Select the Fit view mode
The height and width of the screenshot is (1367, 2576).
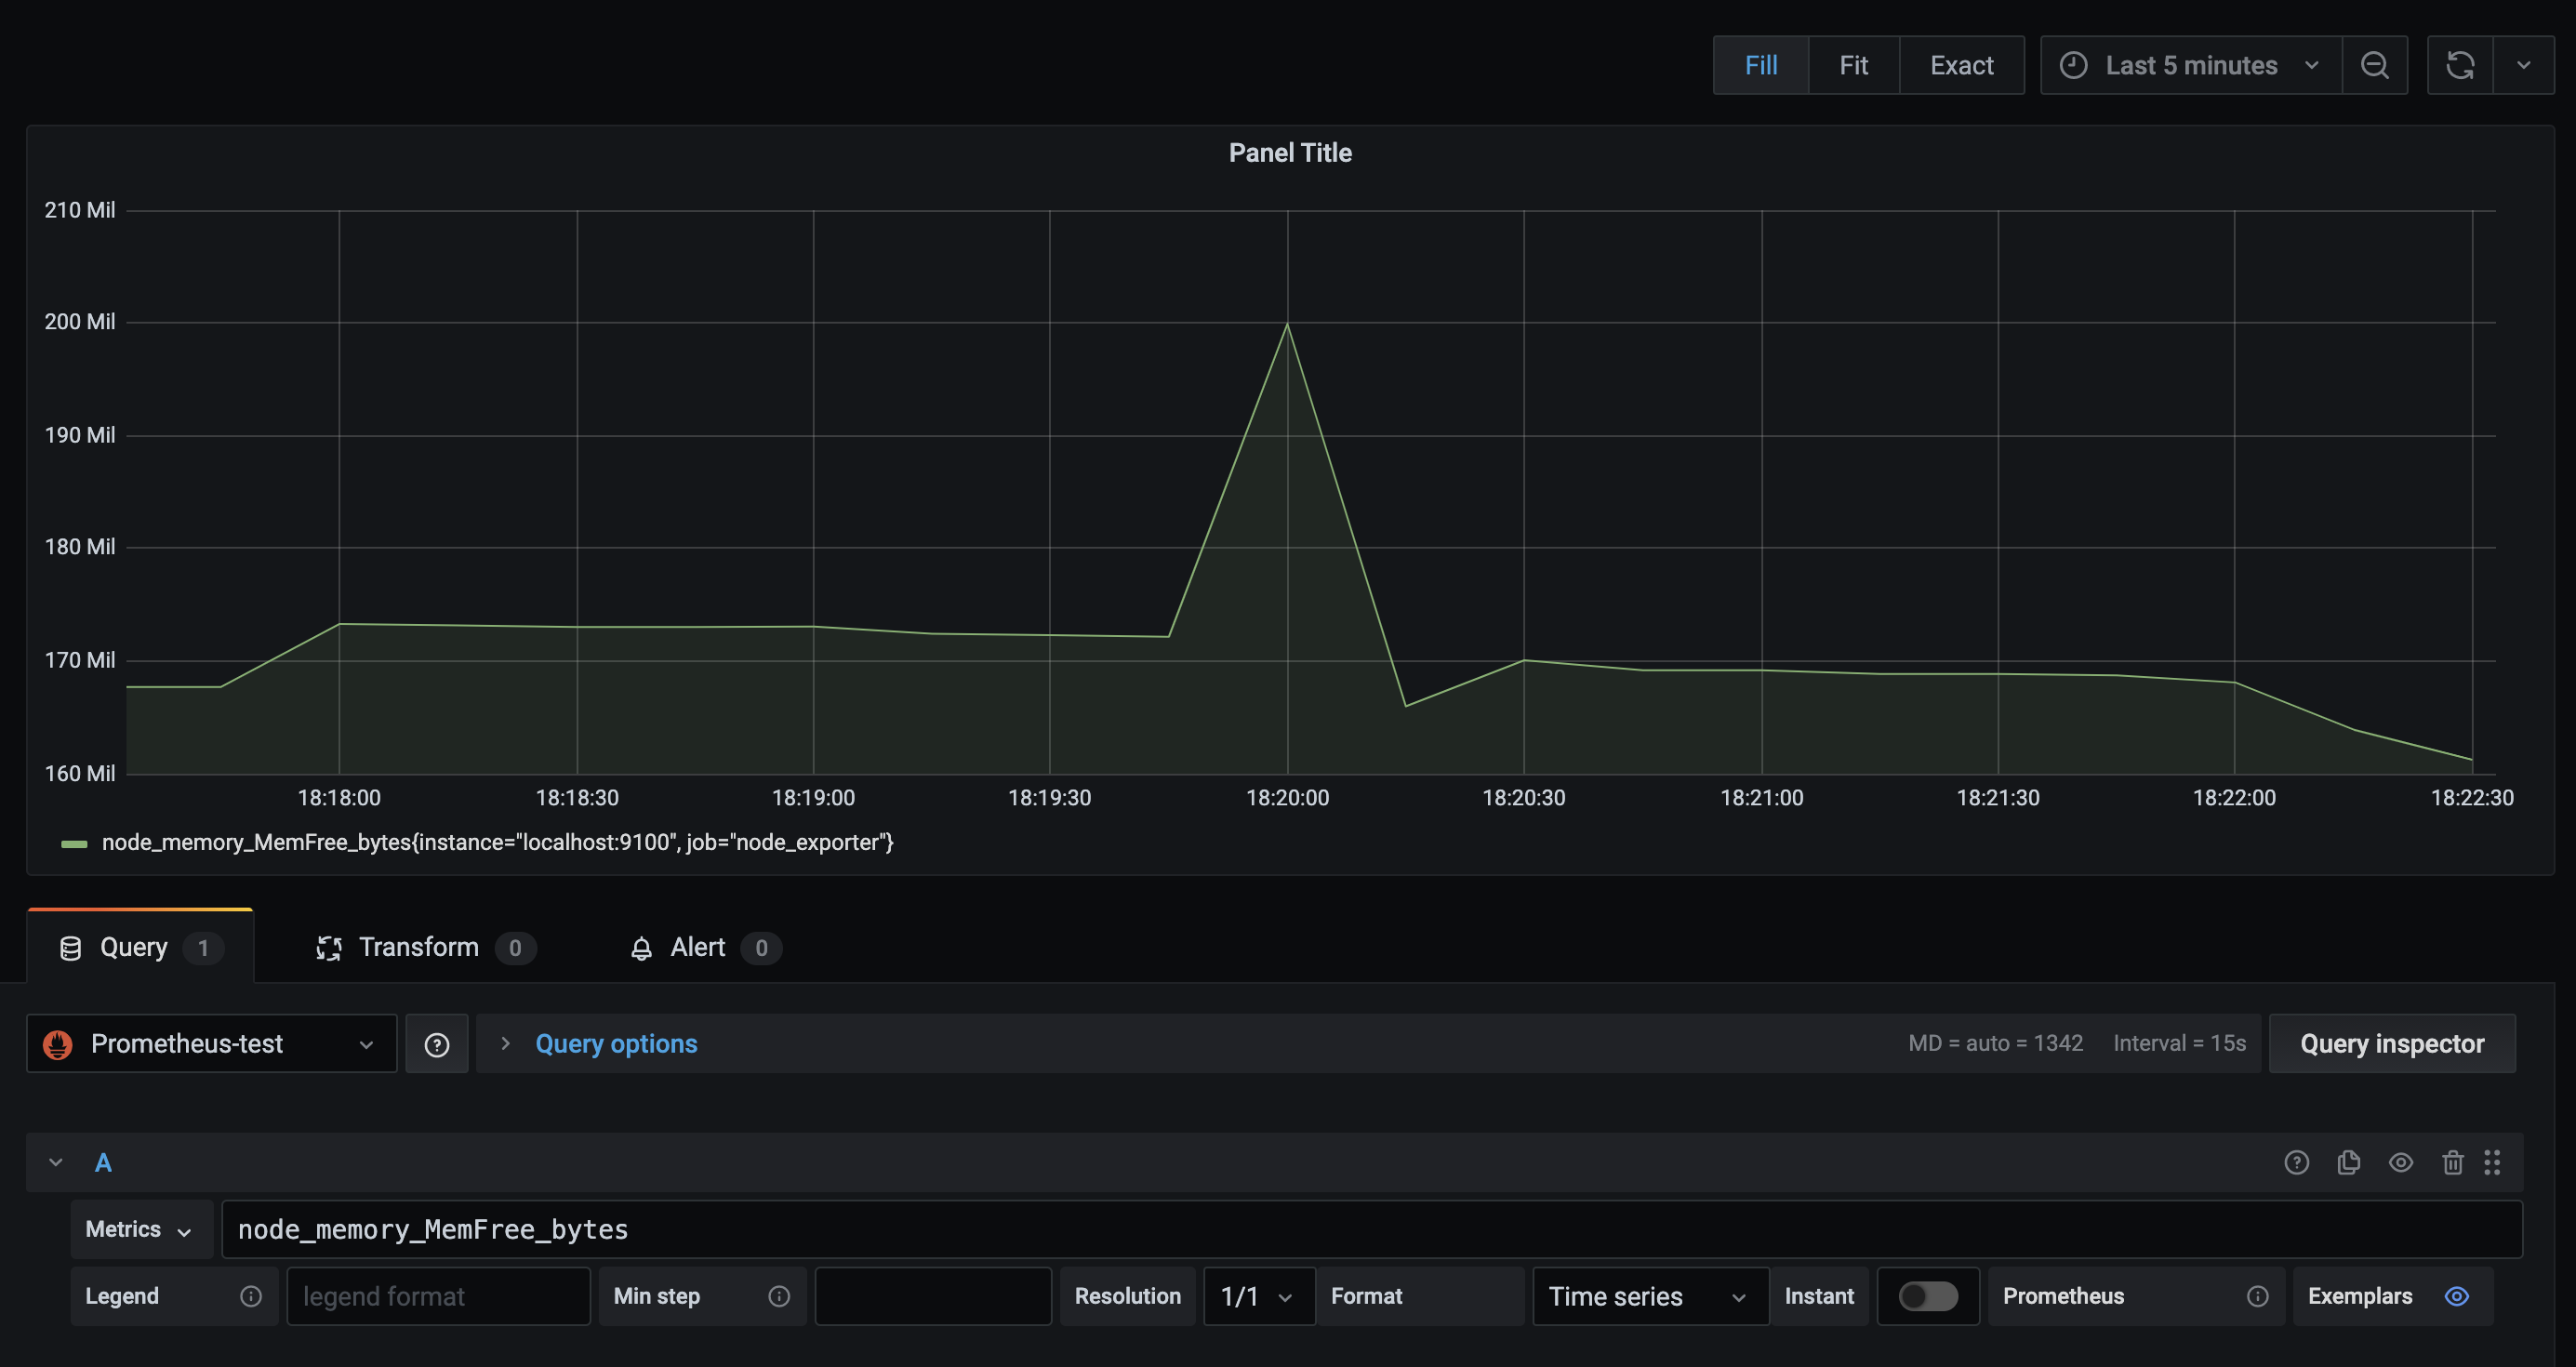[1853, 65]
